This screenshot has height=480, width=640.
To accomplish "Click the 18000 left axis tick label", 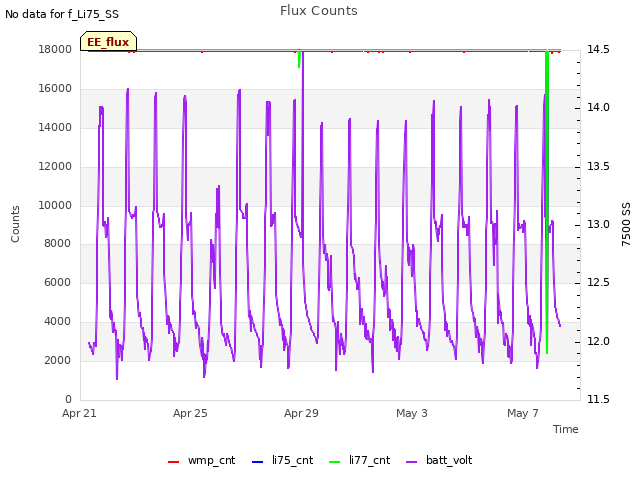I will coord(55,49).
